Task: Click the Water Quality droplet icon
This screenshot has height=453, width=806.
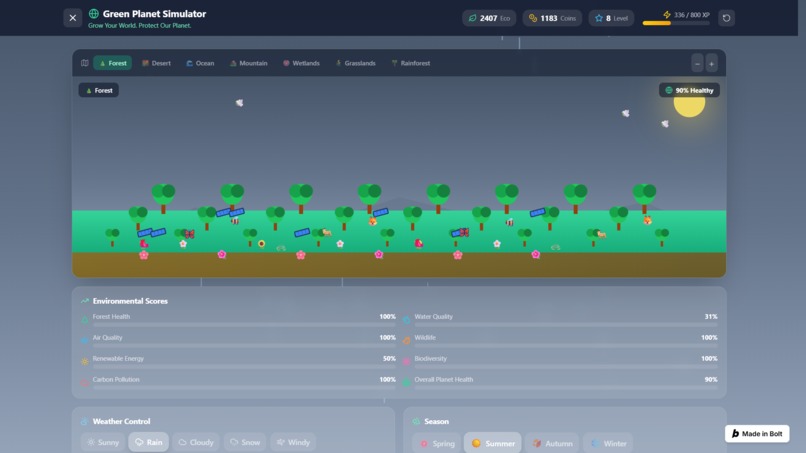Action: (x=407, y=320)
